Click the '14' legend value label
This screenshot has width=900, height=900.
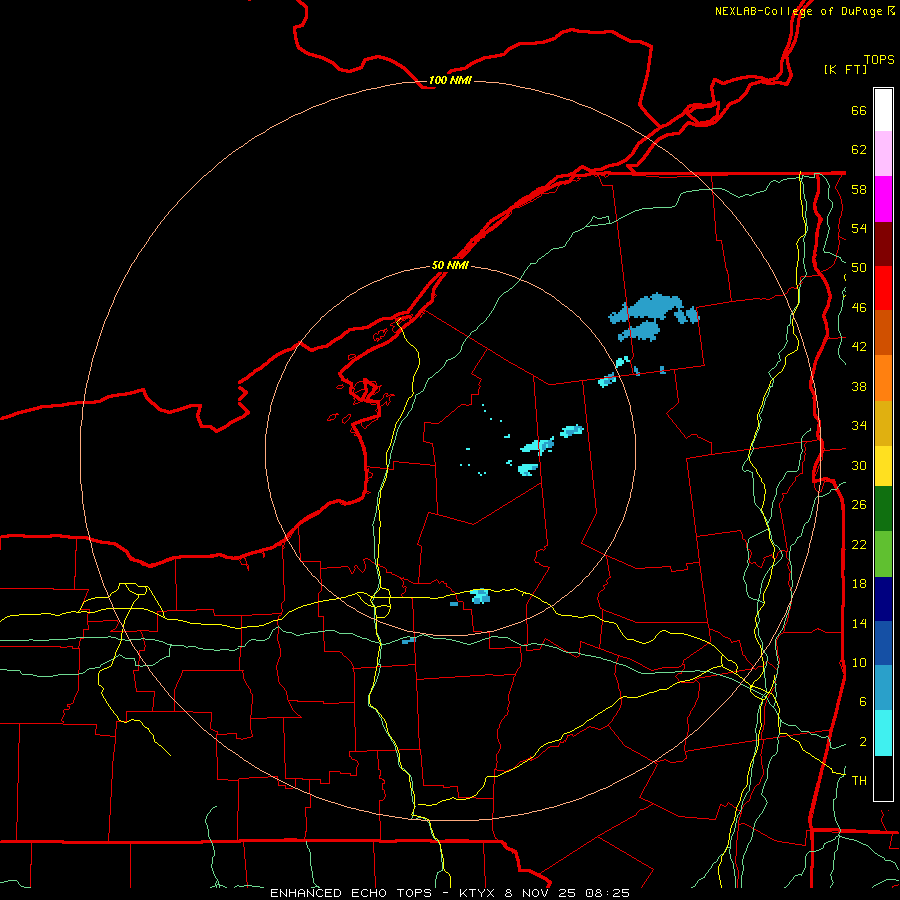(x=859, y=623)
